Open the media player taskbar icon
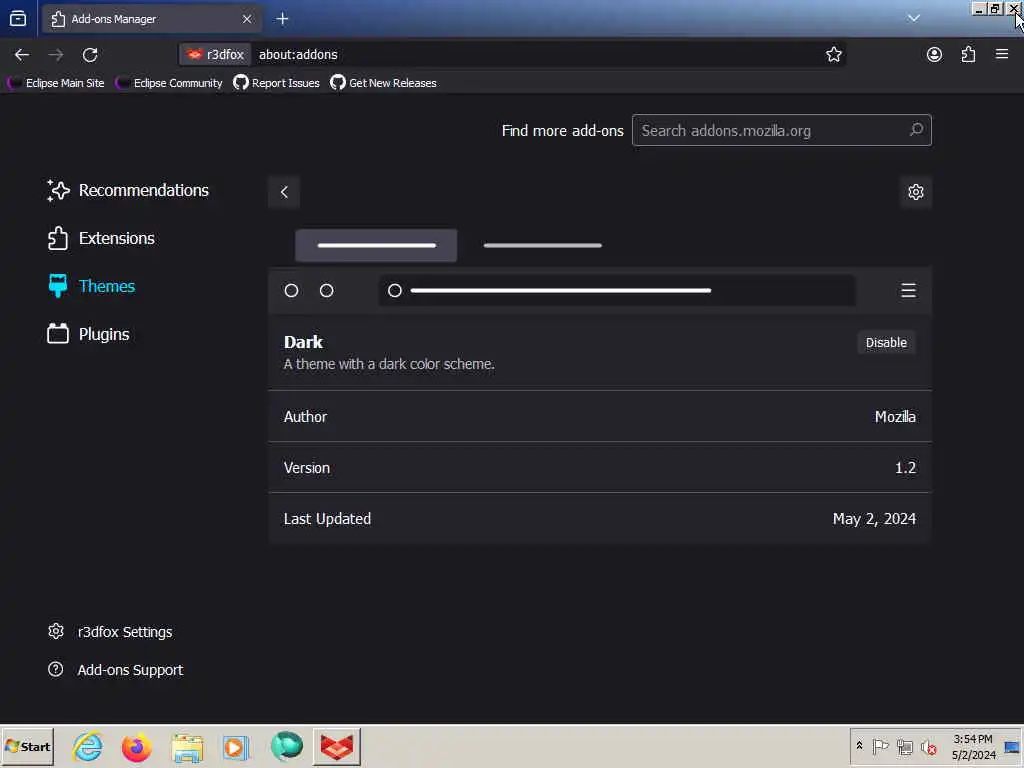This screenshot has height=768, width=1024. (236, 746)
